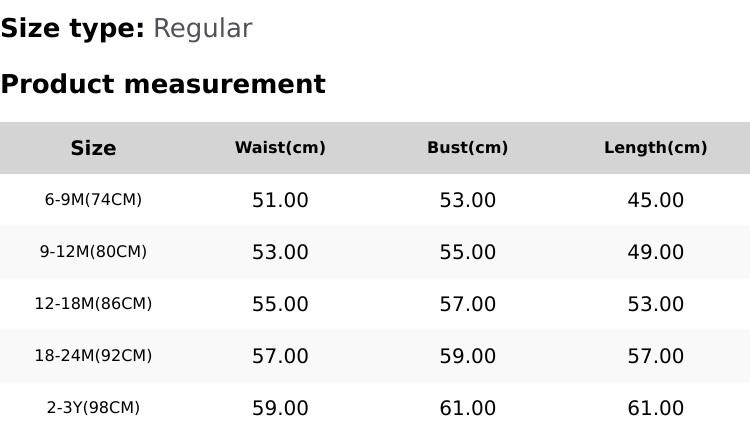This screenshot has width=750, height=434.
Task: Click the 18-24M(92CM) size row label
Action: click(93, 356)
